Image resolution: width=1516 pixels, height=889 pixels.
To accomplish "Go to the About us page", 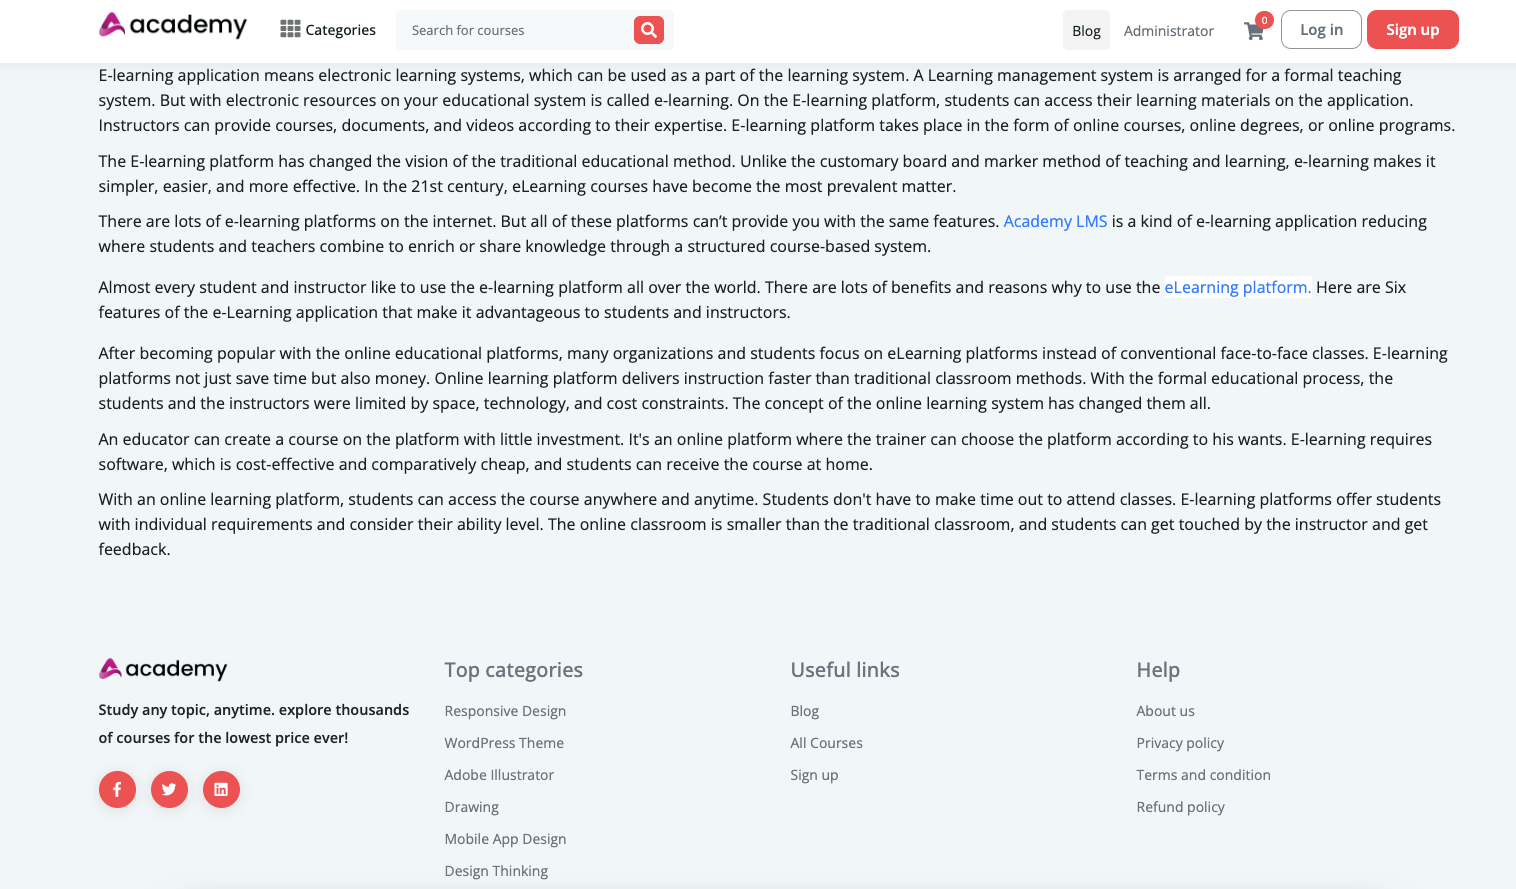I will [x=1165, y=711].
